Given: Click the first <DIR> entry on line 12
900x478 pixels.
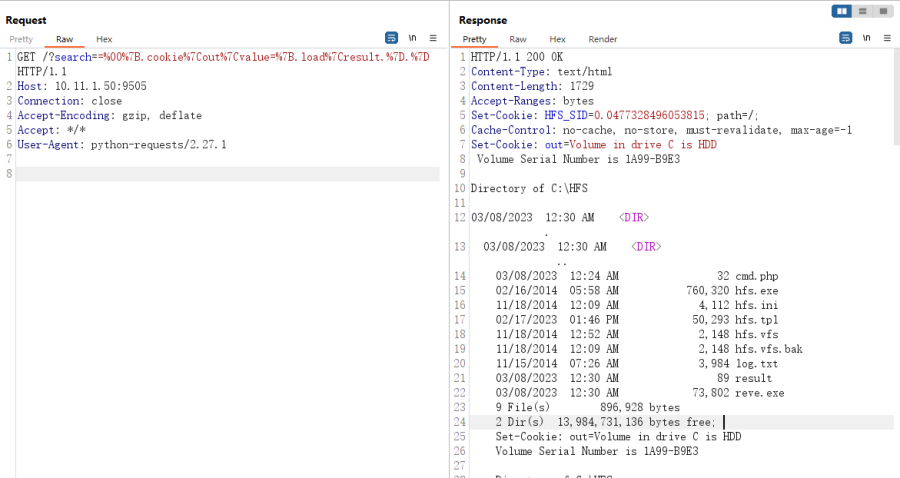Looking at the screenshot, I should [x=634, y=217].
